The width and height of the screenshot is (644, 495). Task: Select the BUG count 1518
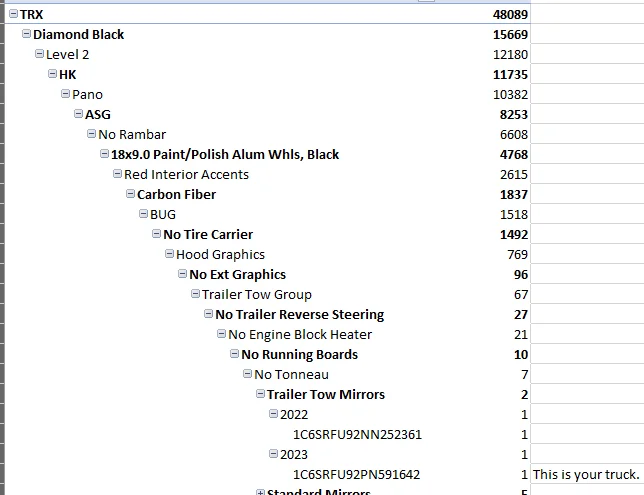point(513,214)
